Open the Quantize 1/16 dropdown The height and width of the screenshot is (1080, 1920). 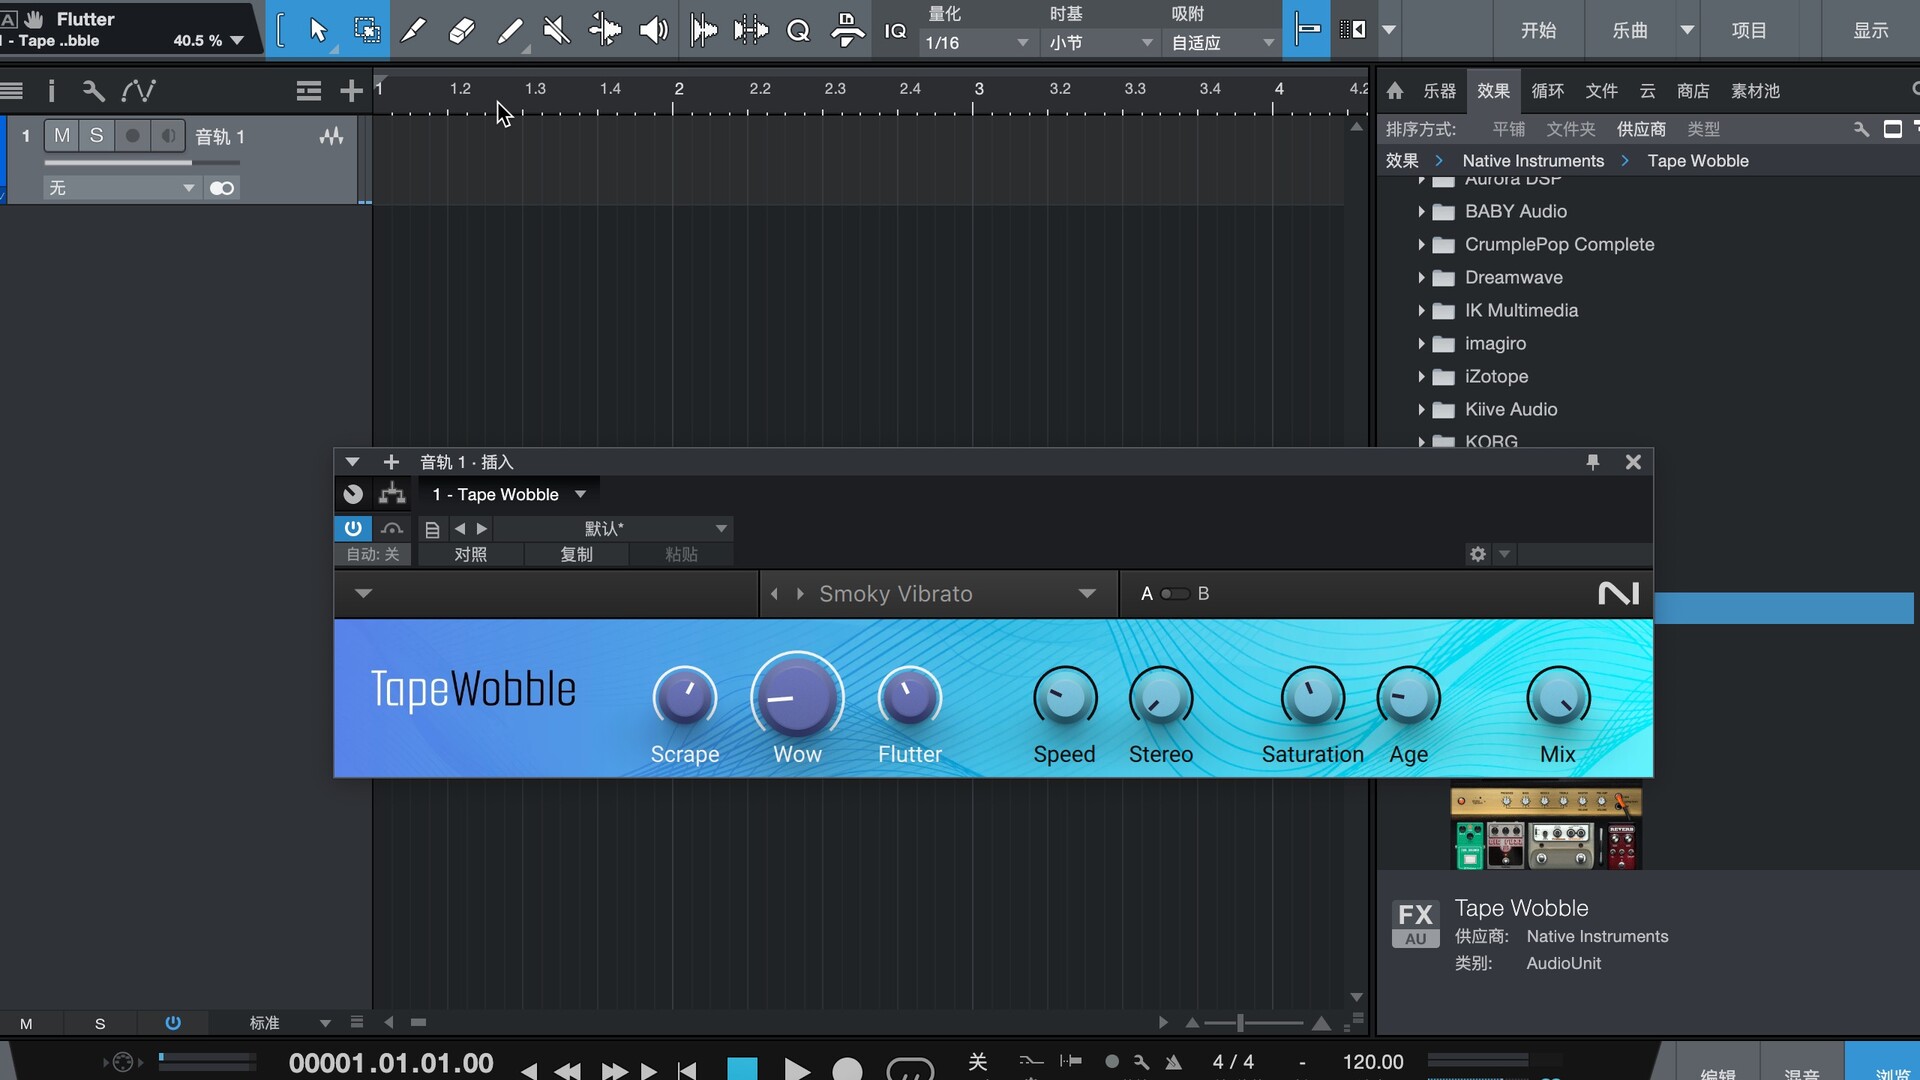coord(976,43)
